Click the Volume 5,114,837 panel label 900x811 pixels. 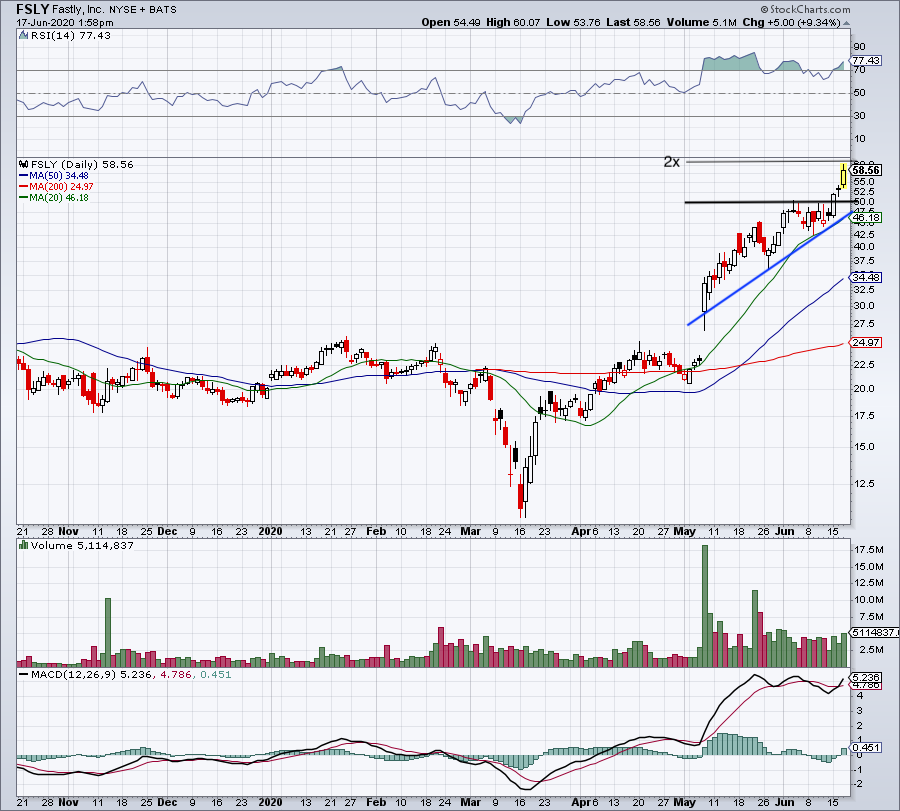tap(82, 545)
